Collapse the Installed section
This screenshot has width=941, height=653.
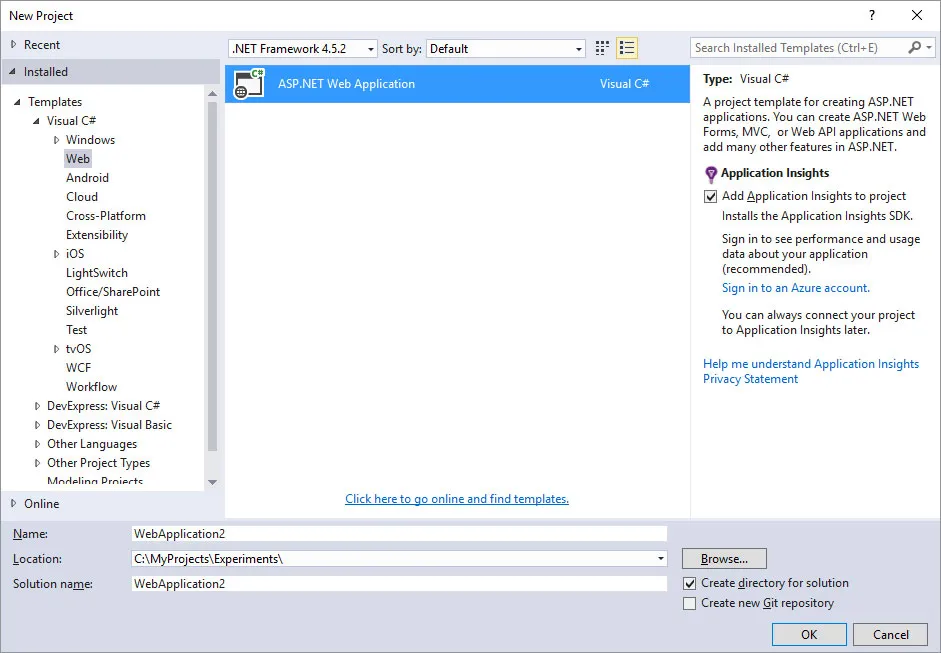[x=13, y=71]
